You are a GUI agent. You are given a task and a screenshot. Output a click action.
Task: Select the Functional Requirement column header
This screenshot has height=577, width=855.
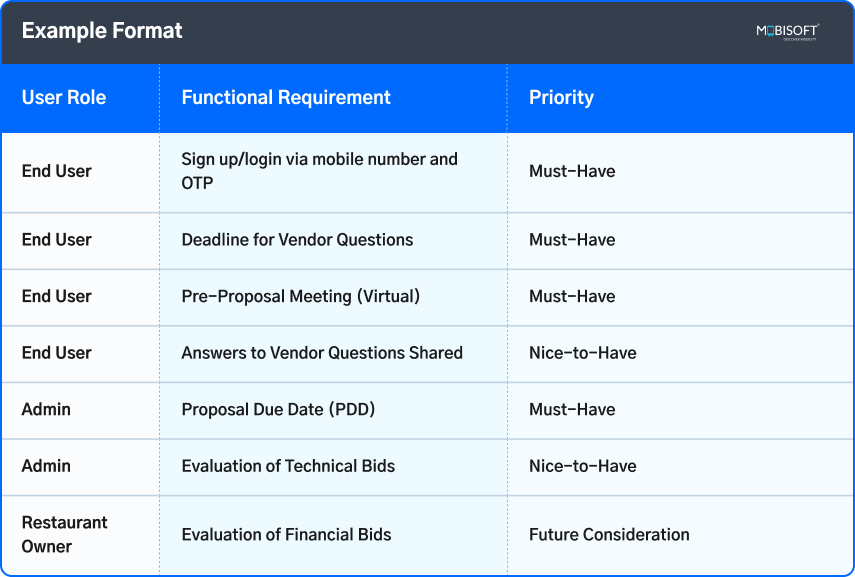[286, 98]
